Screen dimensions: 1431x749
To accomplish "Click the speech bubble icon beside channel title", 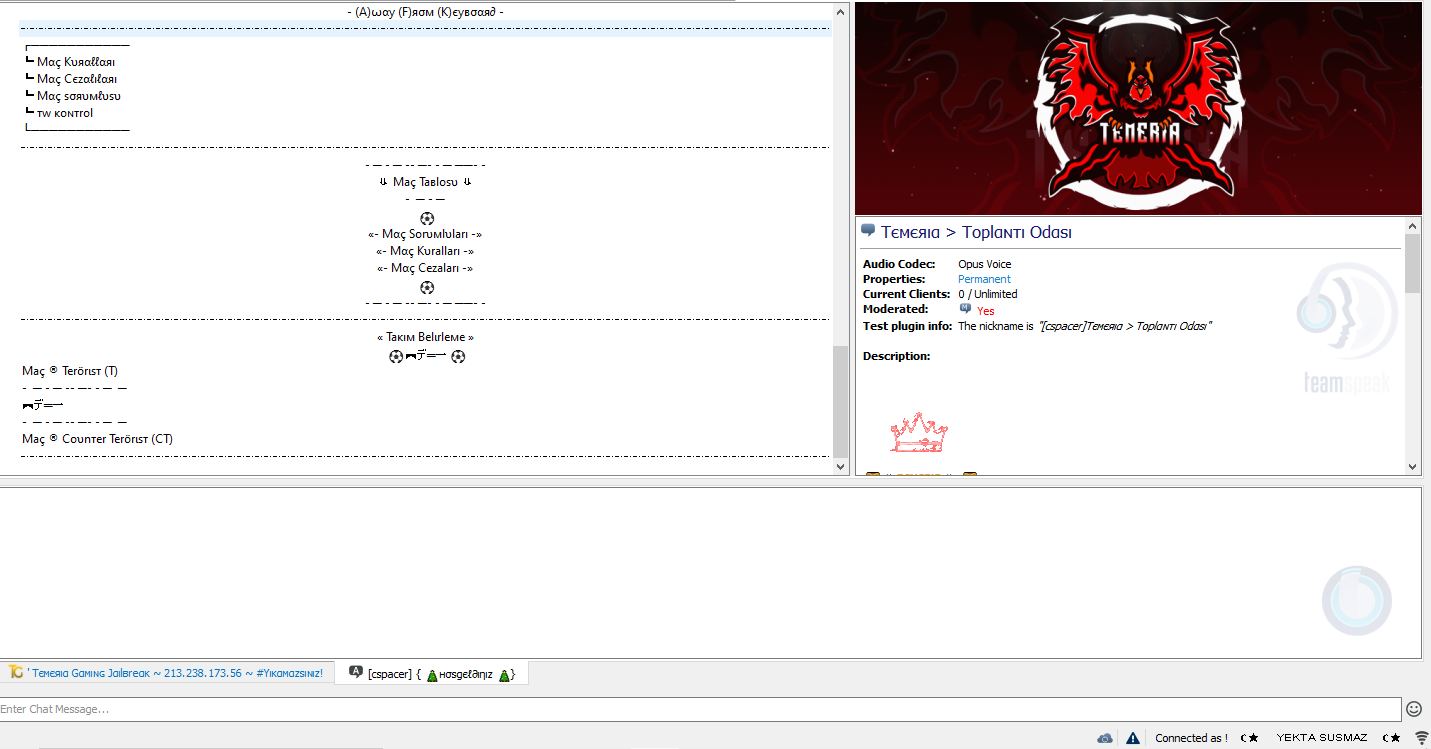I will point(868,231).
